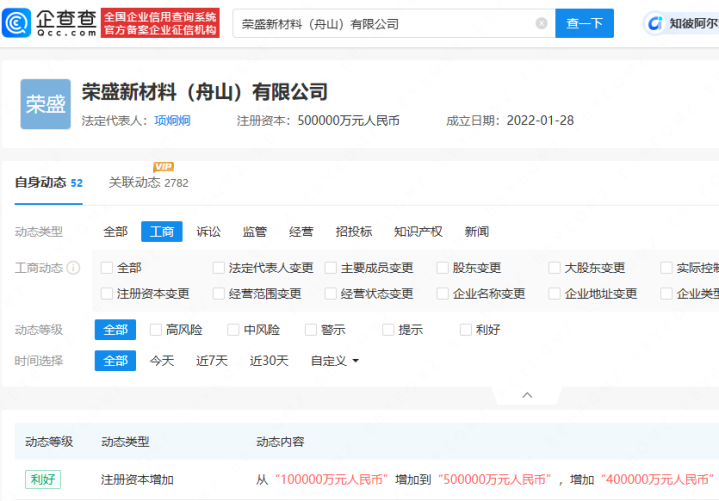The image size is (719, 501).
Task: Open legal representative 项炯炯 link
Action: [172, 121]
